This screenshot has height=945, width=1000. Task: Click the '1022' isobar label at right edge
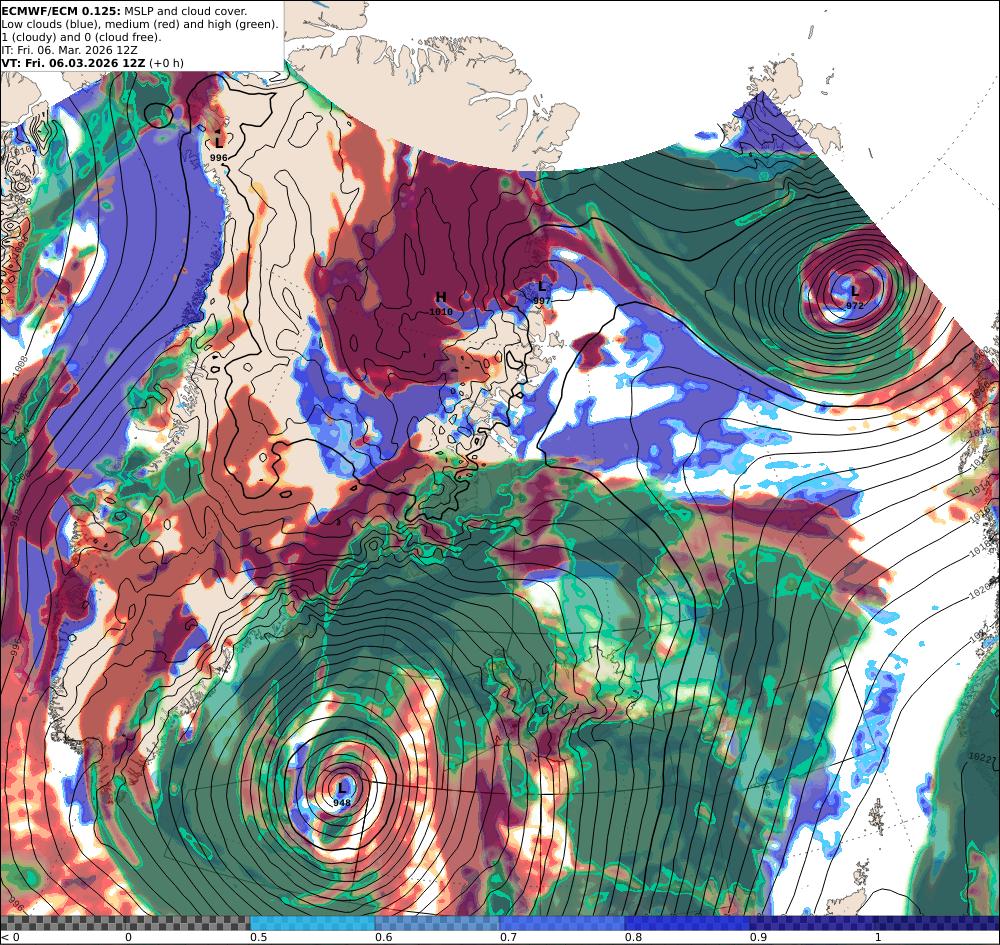pos(978,756)
